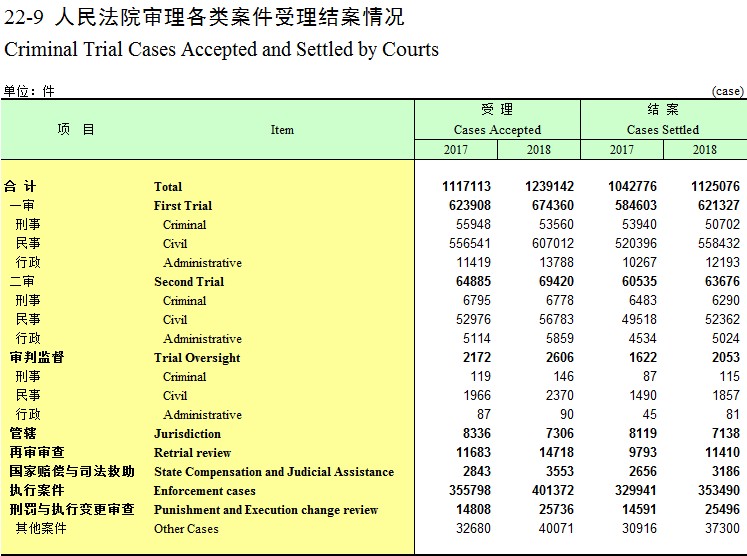This screenshot has height=556, width=747.
Task: Click the Chinese label '执行案件'
Action: click(x=37, y=491)
